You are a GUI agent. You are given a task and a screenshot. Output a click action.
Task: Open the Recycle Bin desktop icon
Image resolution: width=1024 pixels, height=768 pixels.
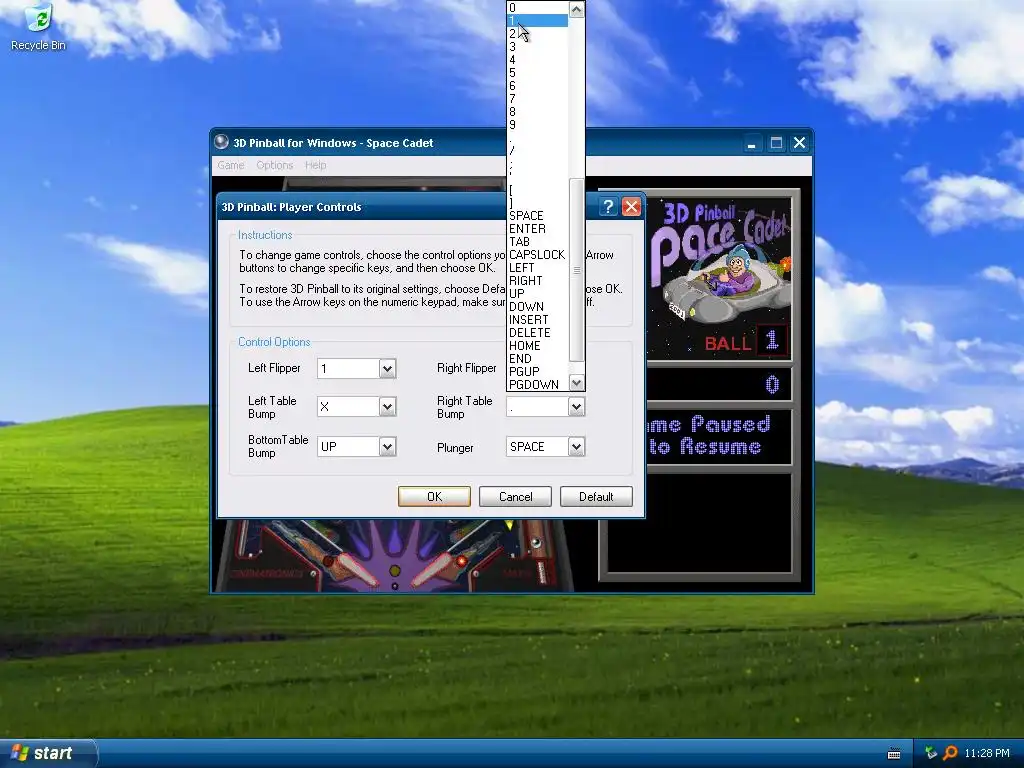tap(38, 27)
